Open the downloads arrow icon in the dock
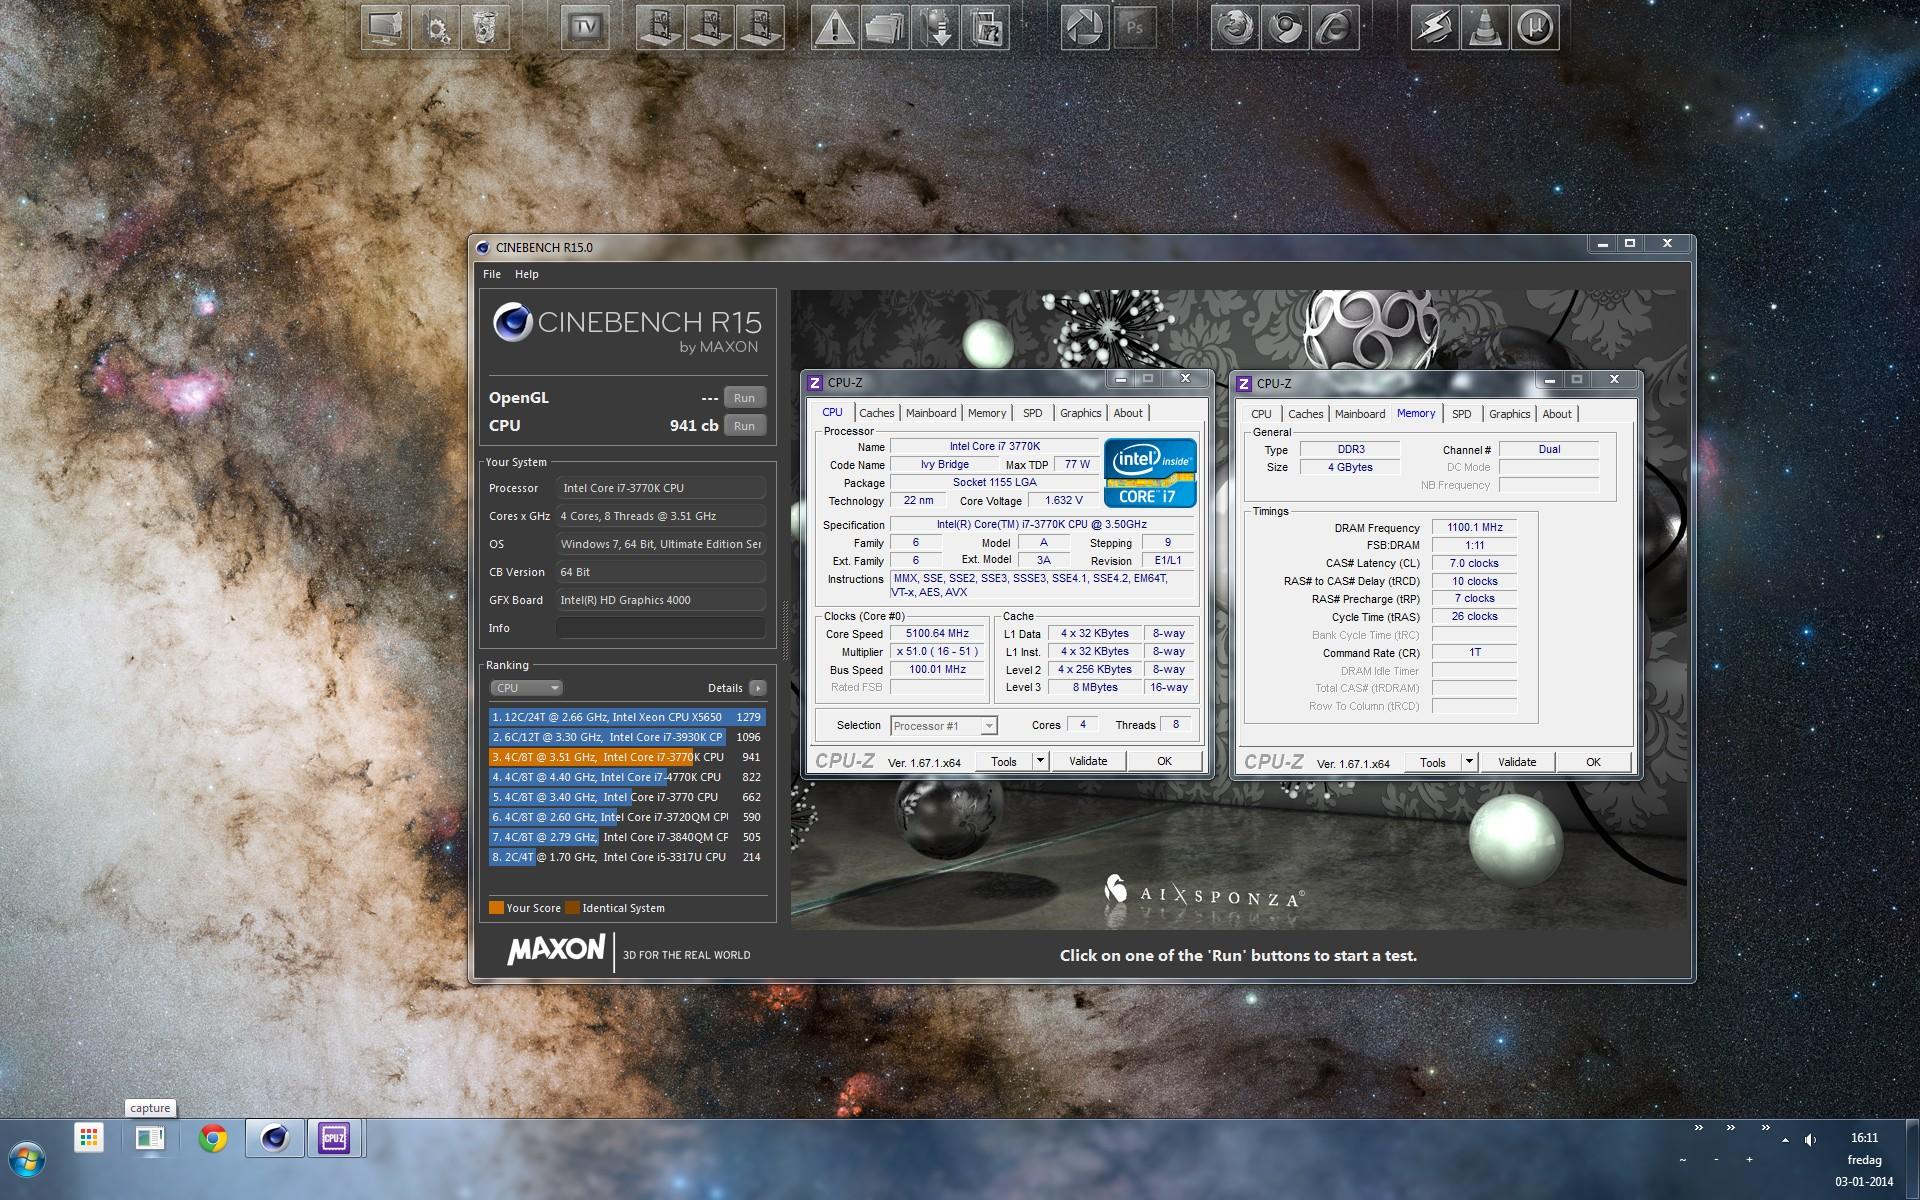Viewport: 1920px width, 1200px height. (935, 27)
